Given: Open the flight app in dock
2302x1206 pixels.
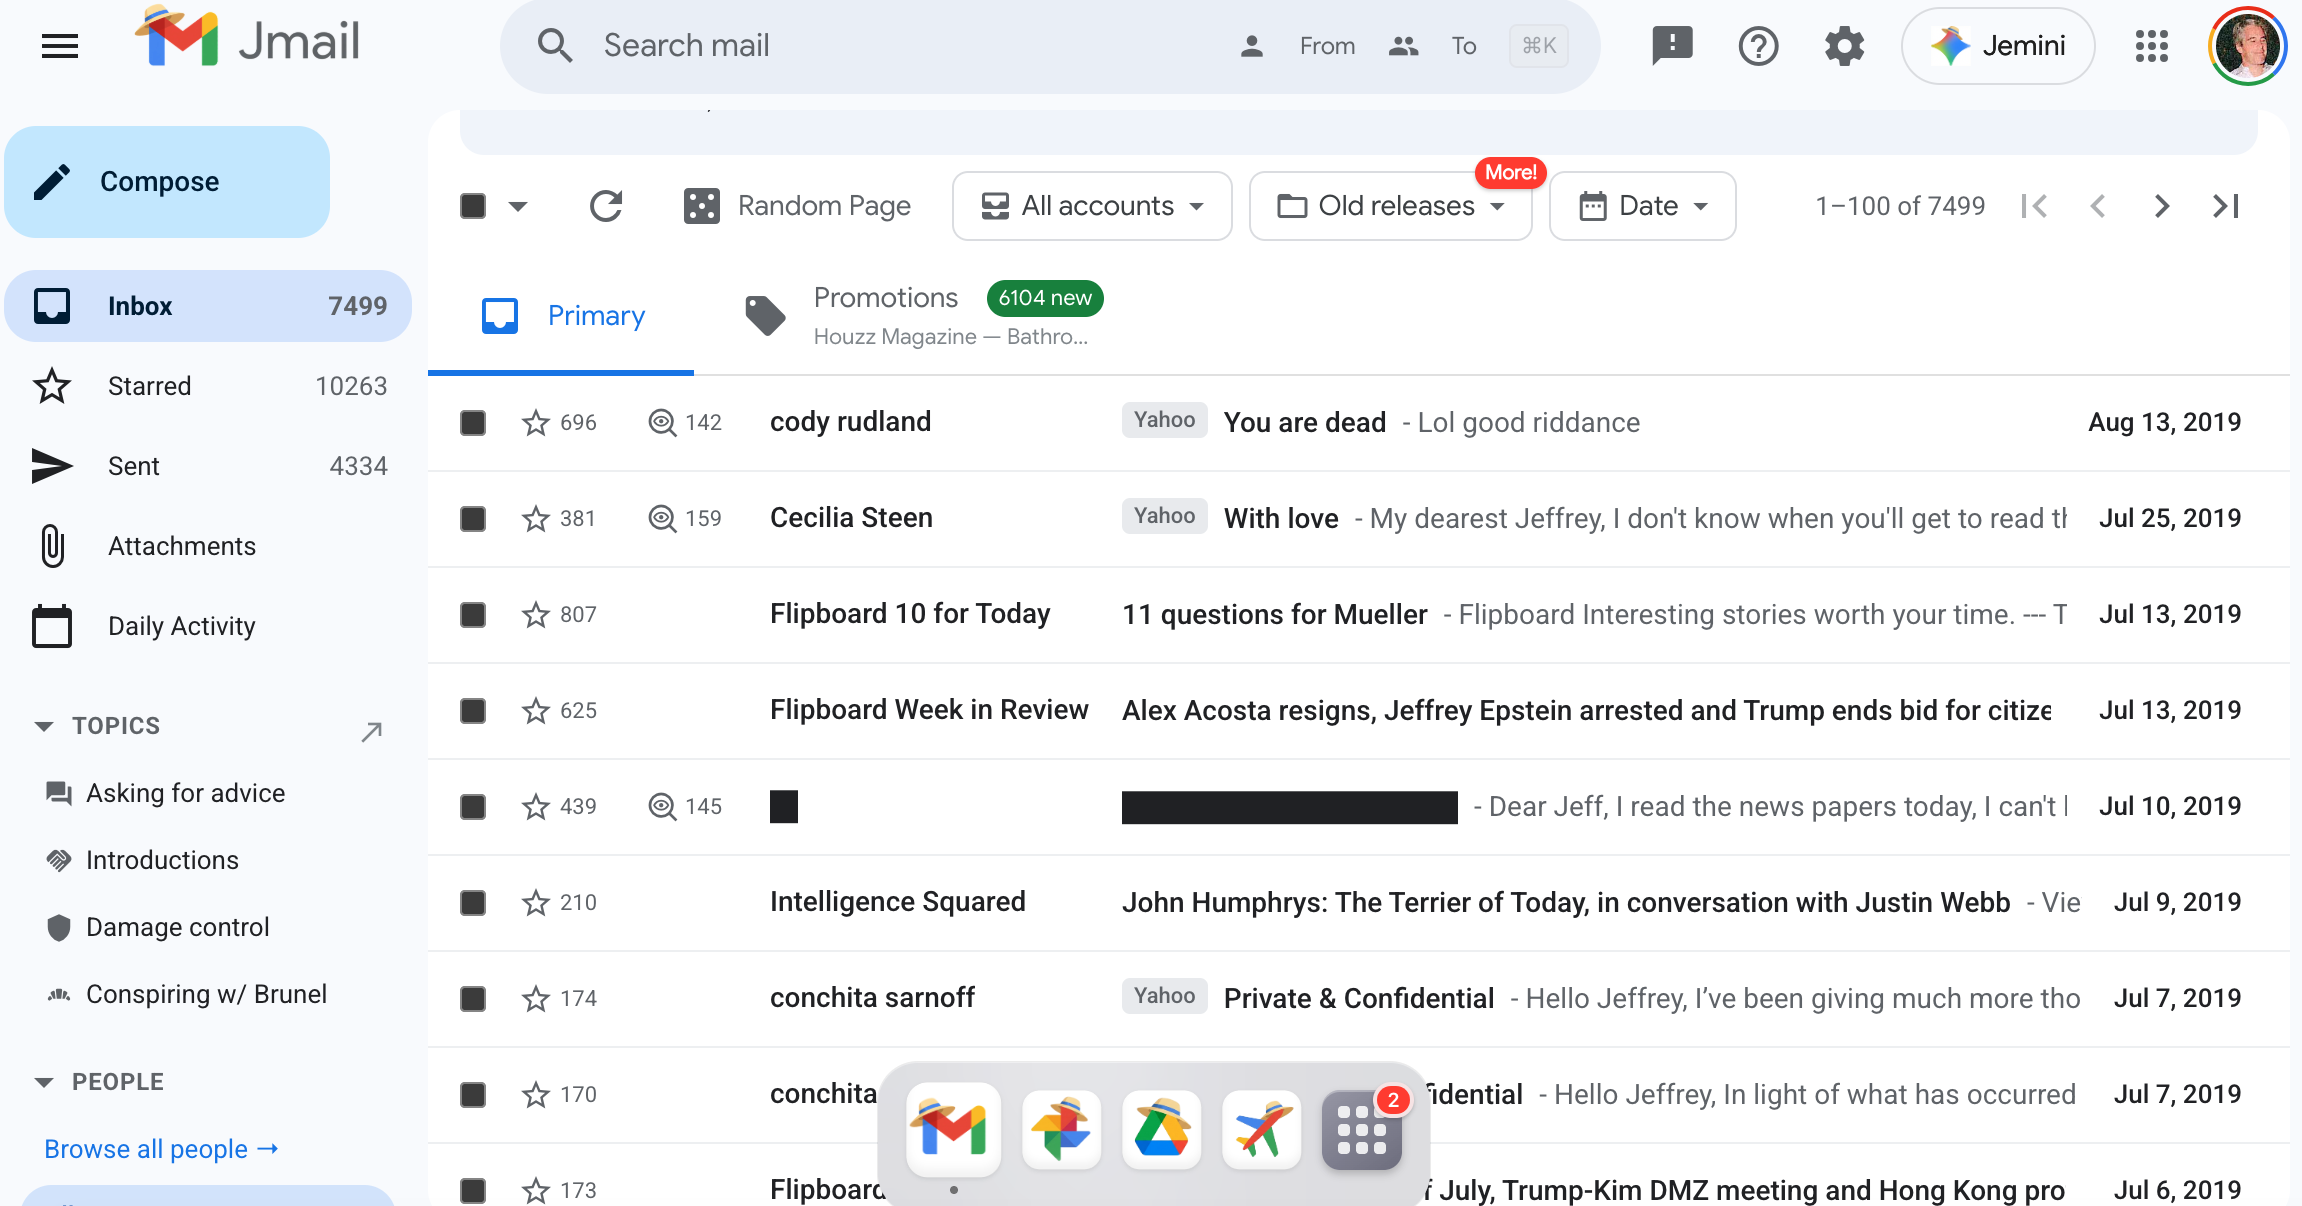Looking at the screenshot, I should click(x=1261, y=1130).
